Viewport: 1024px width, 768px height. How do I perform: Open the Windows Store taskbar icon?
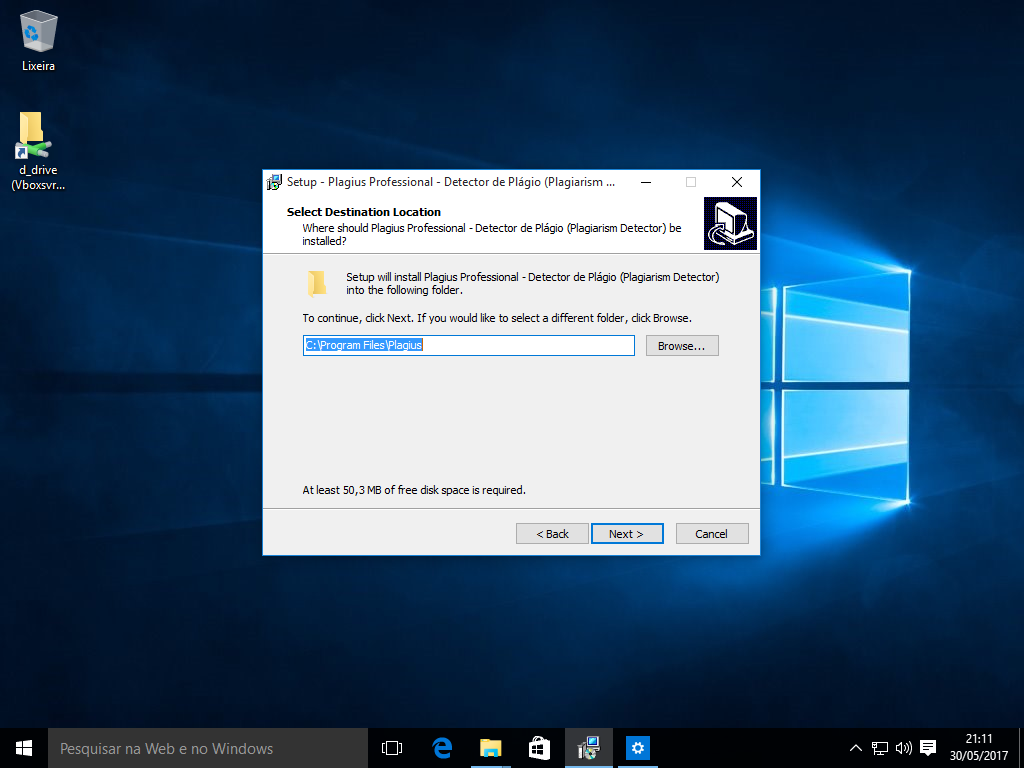point(539,748)
